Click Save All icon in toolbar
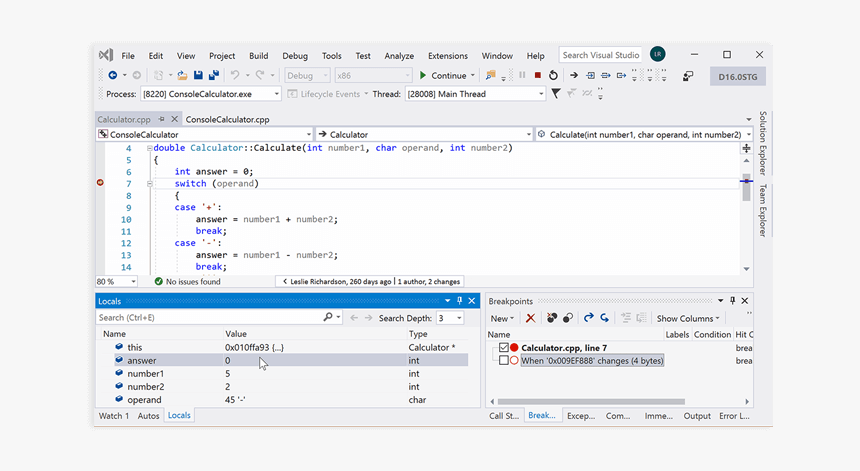The height and width of the screenshot is (471, 860). pos(213,75)
